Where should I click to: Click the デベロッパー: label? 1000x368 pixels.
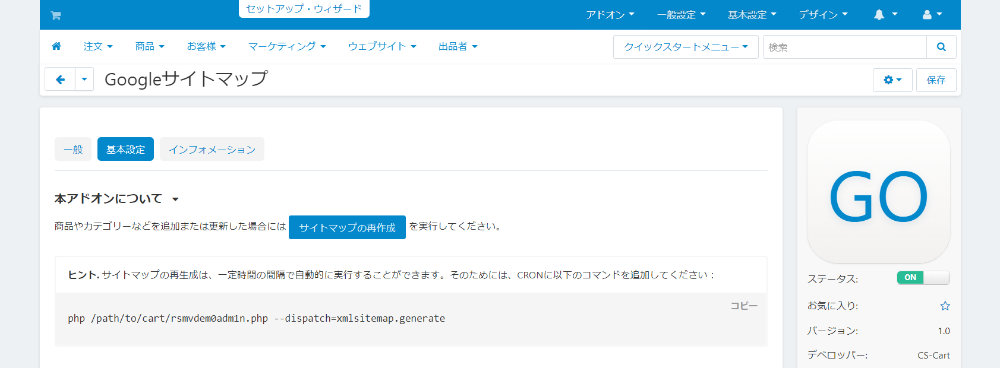837,356
